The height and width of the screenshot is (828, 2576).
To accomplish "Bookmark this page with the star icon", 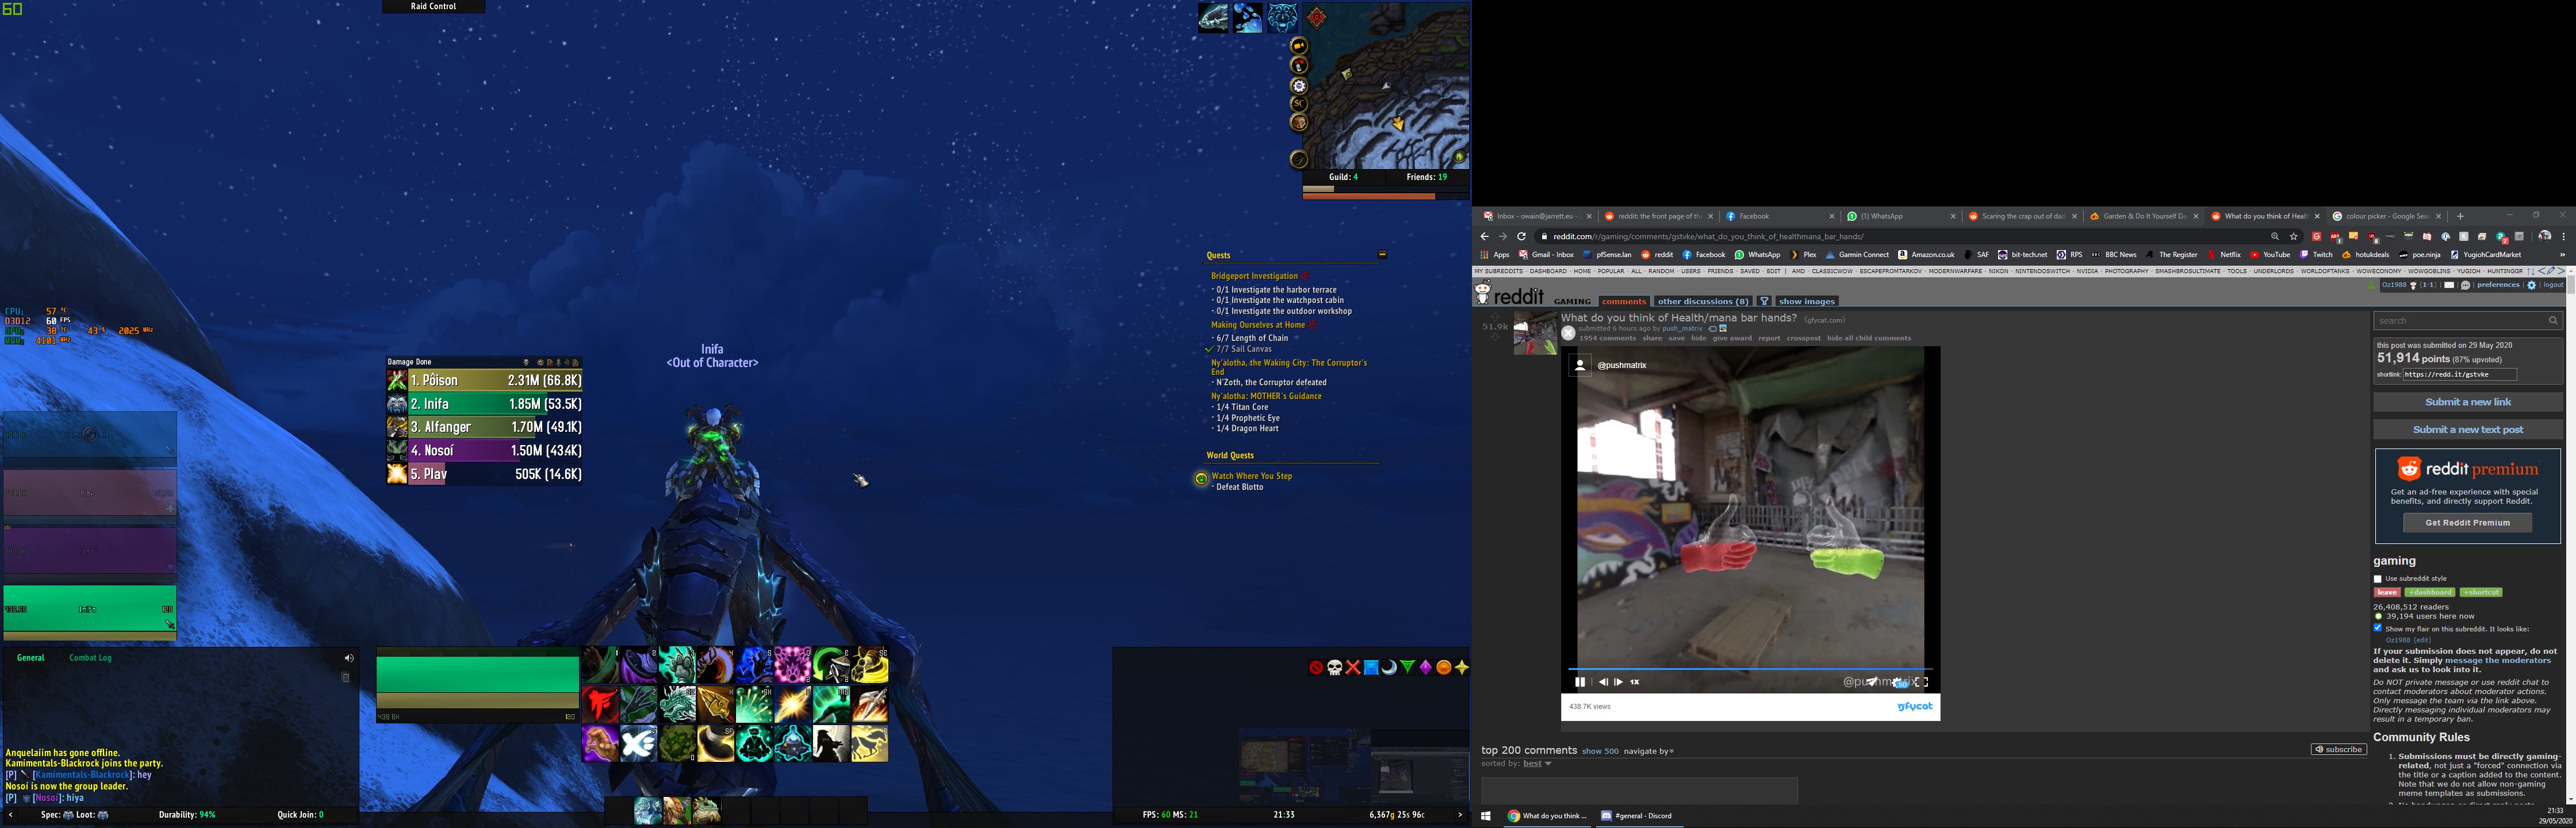I will pyautogui.click(x=2294, y=237).
